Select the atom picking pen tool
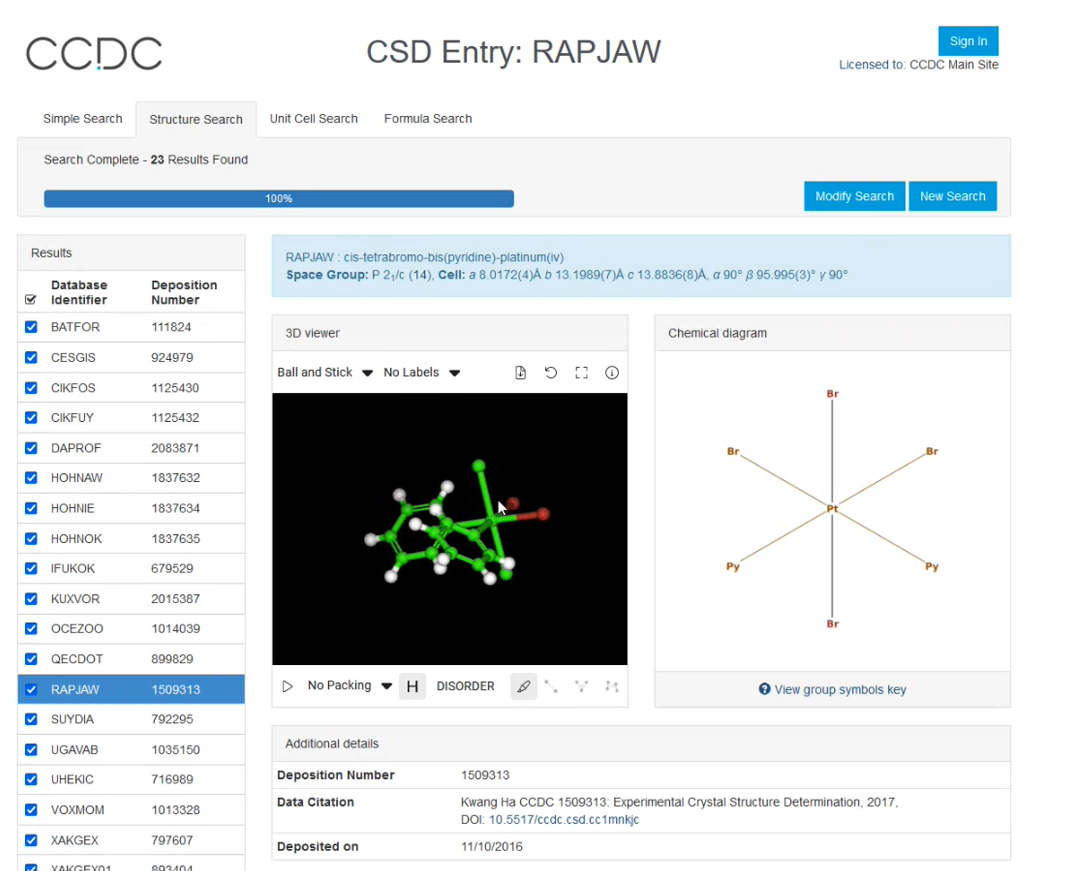 523,687
